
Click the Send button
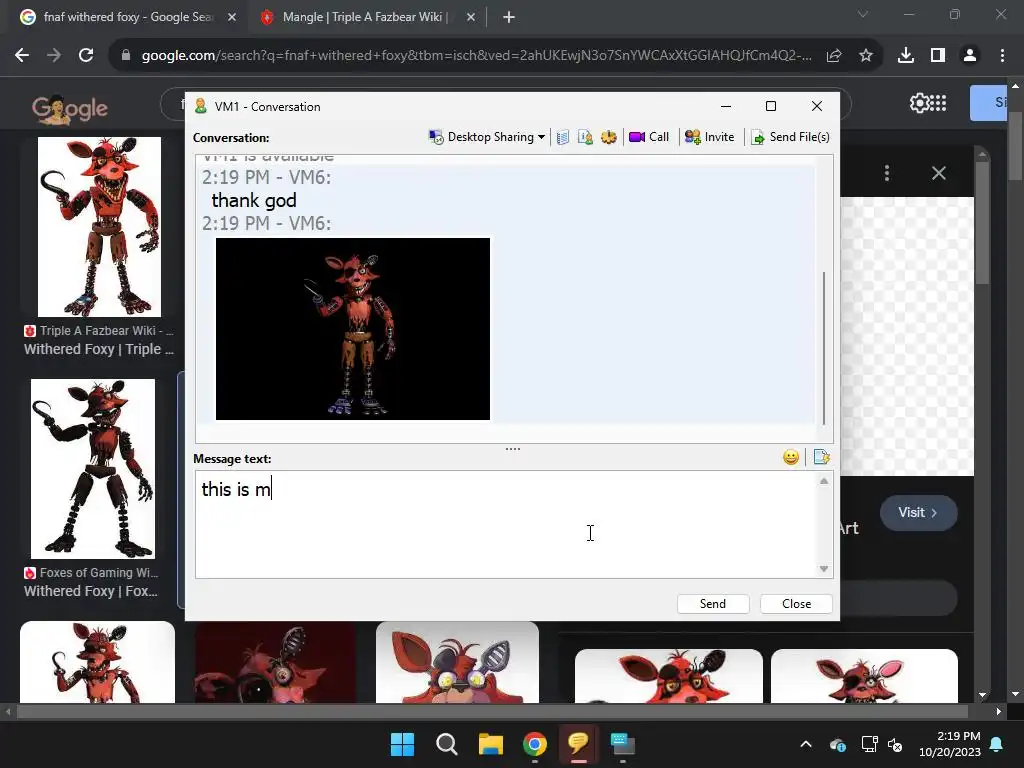click(x=712, y=603)
